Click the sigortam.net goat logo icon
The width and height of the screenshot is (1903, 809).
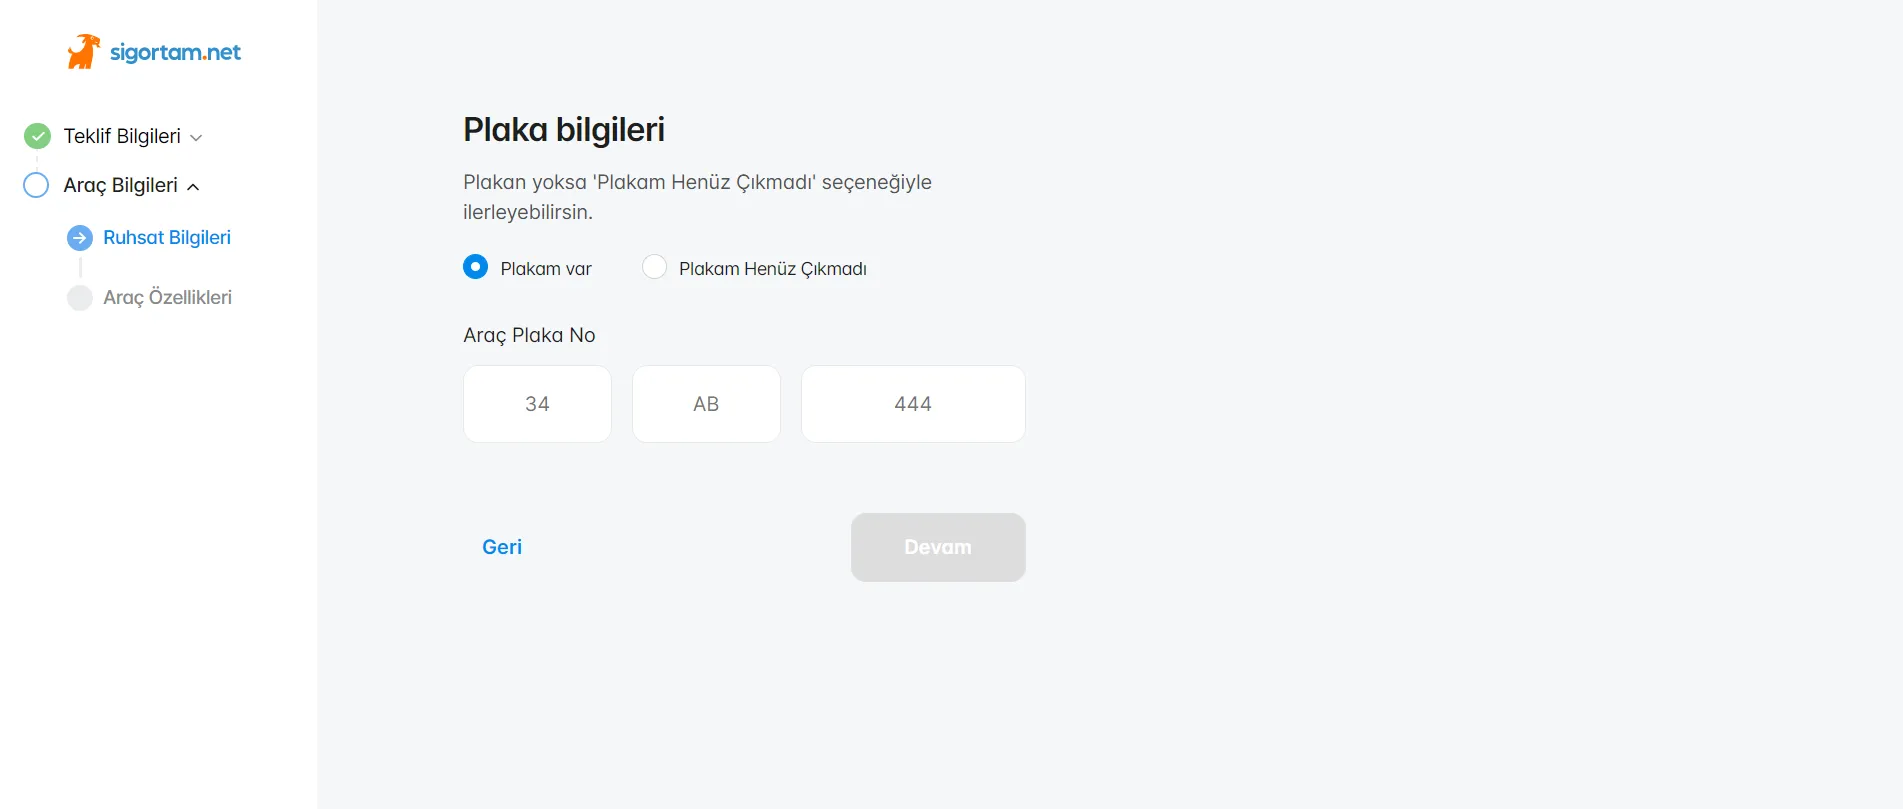[84, 52]
